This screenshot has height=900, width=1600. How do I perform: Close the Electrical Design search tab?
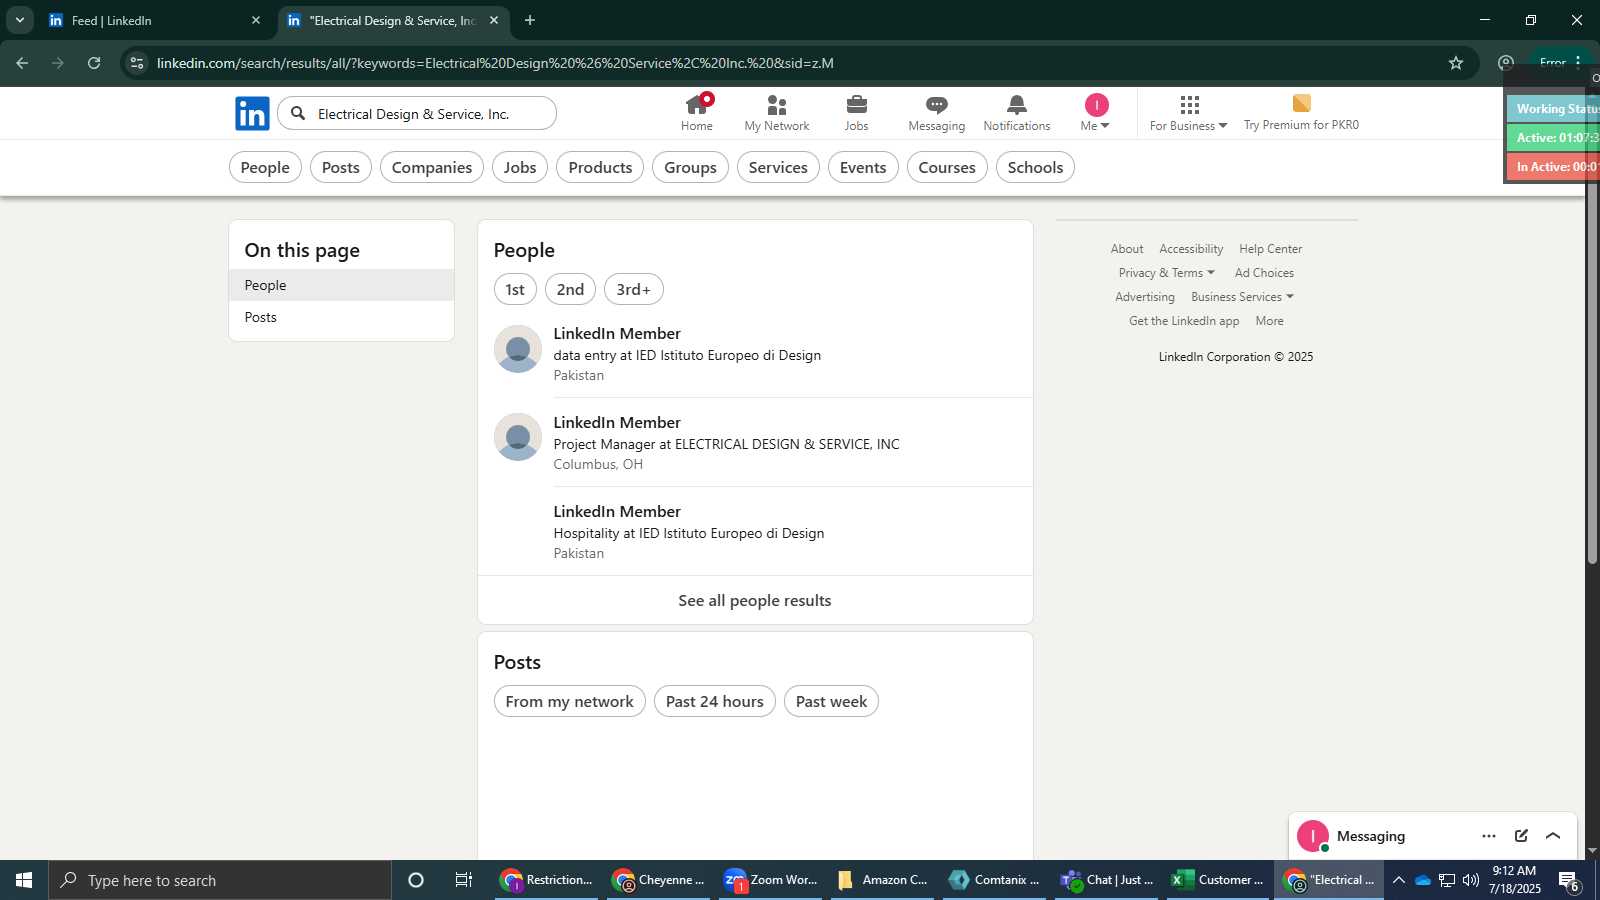pyautogui.click(x=493, y=20)
